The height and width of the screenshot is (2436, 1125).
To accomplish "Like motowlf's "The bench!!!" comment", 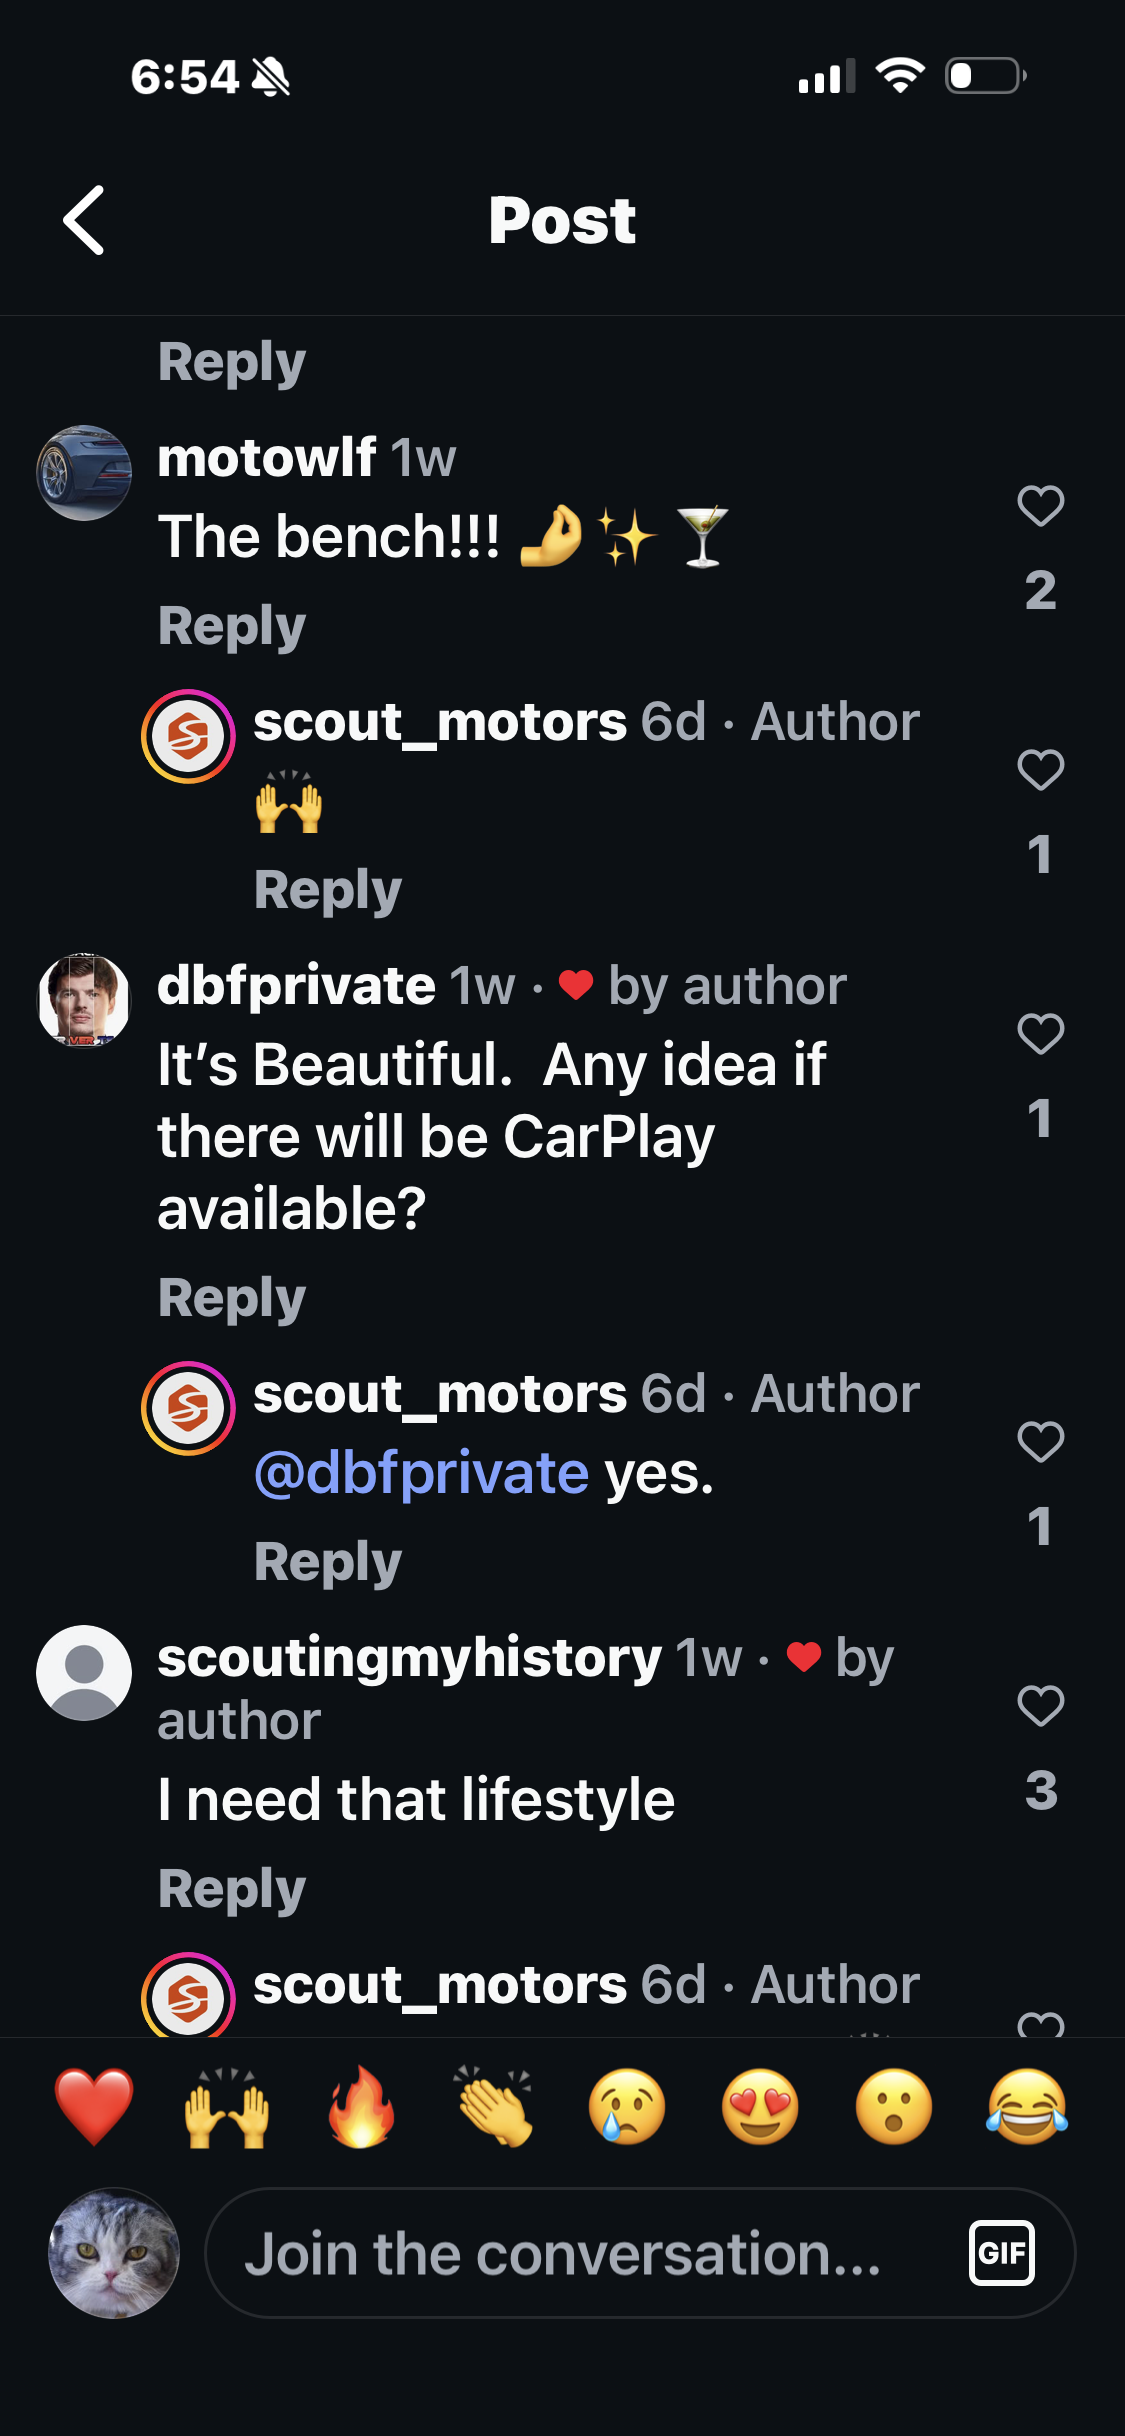I will (1040, 506).
